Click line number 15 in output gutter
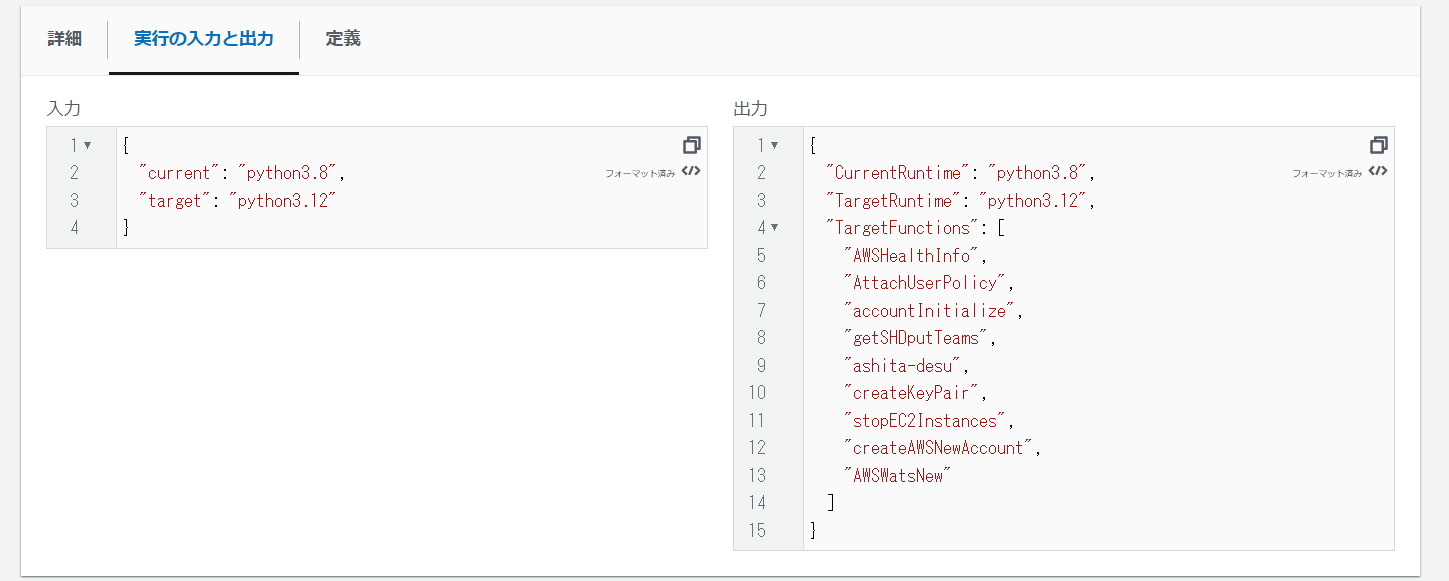 coord(757,530)
